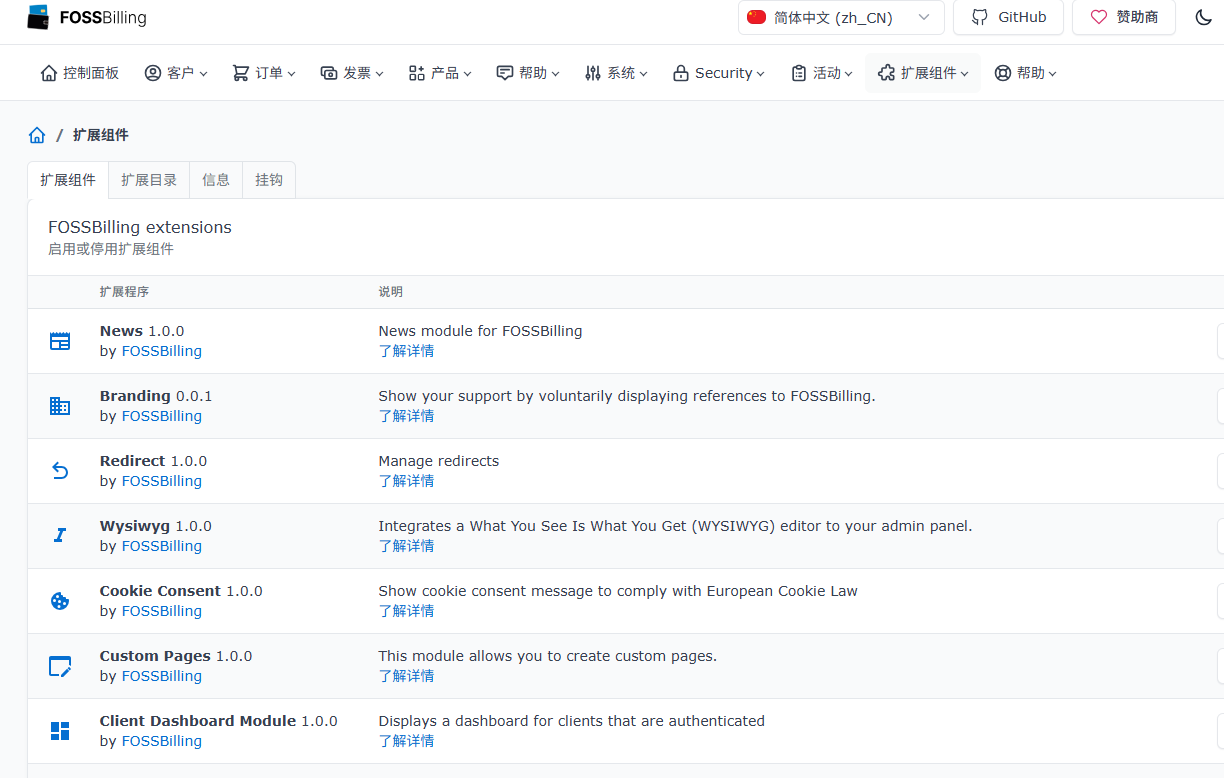
Task: Open the language selector 简体中文 (zh_CN)
Action: click(x=841, y=17)
